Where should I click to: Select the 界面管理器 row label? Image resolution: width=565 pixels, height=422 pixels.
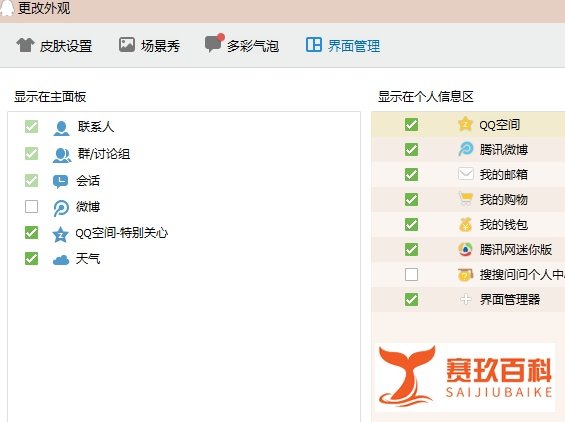[x=510, y=299]
